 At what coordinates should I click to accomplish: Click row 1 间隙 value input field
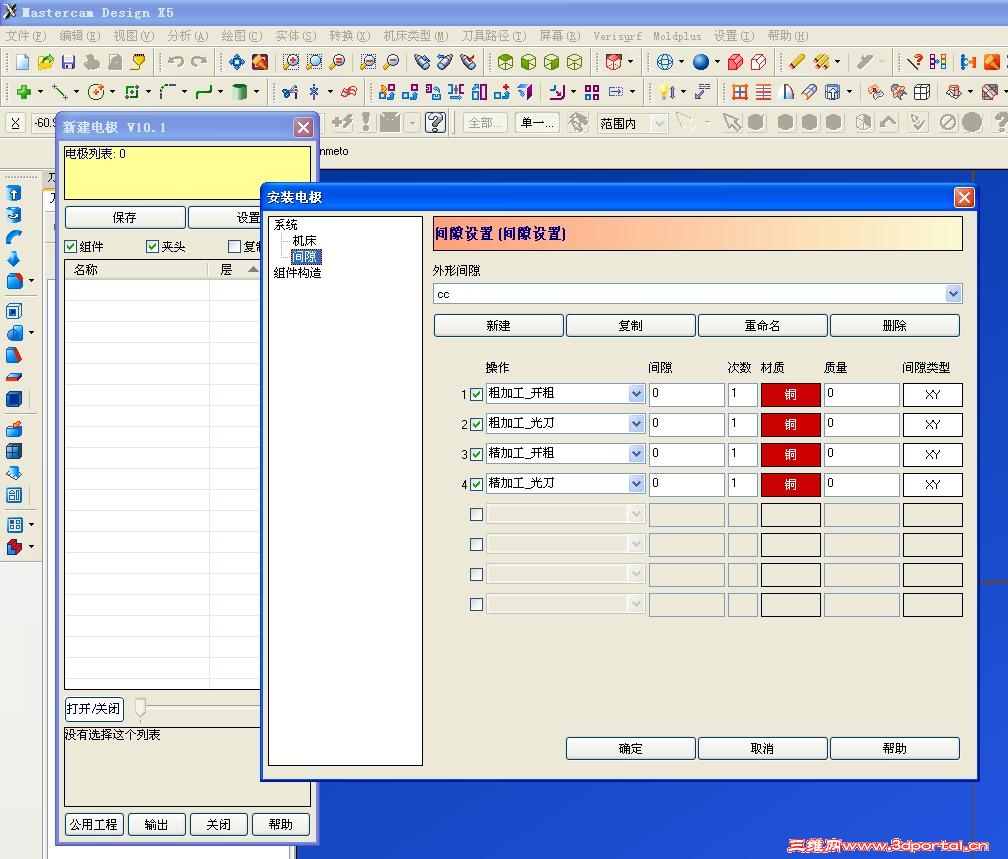tap(687, 393)
